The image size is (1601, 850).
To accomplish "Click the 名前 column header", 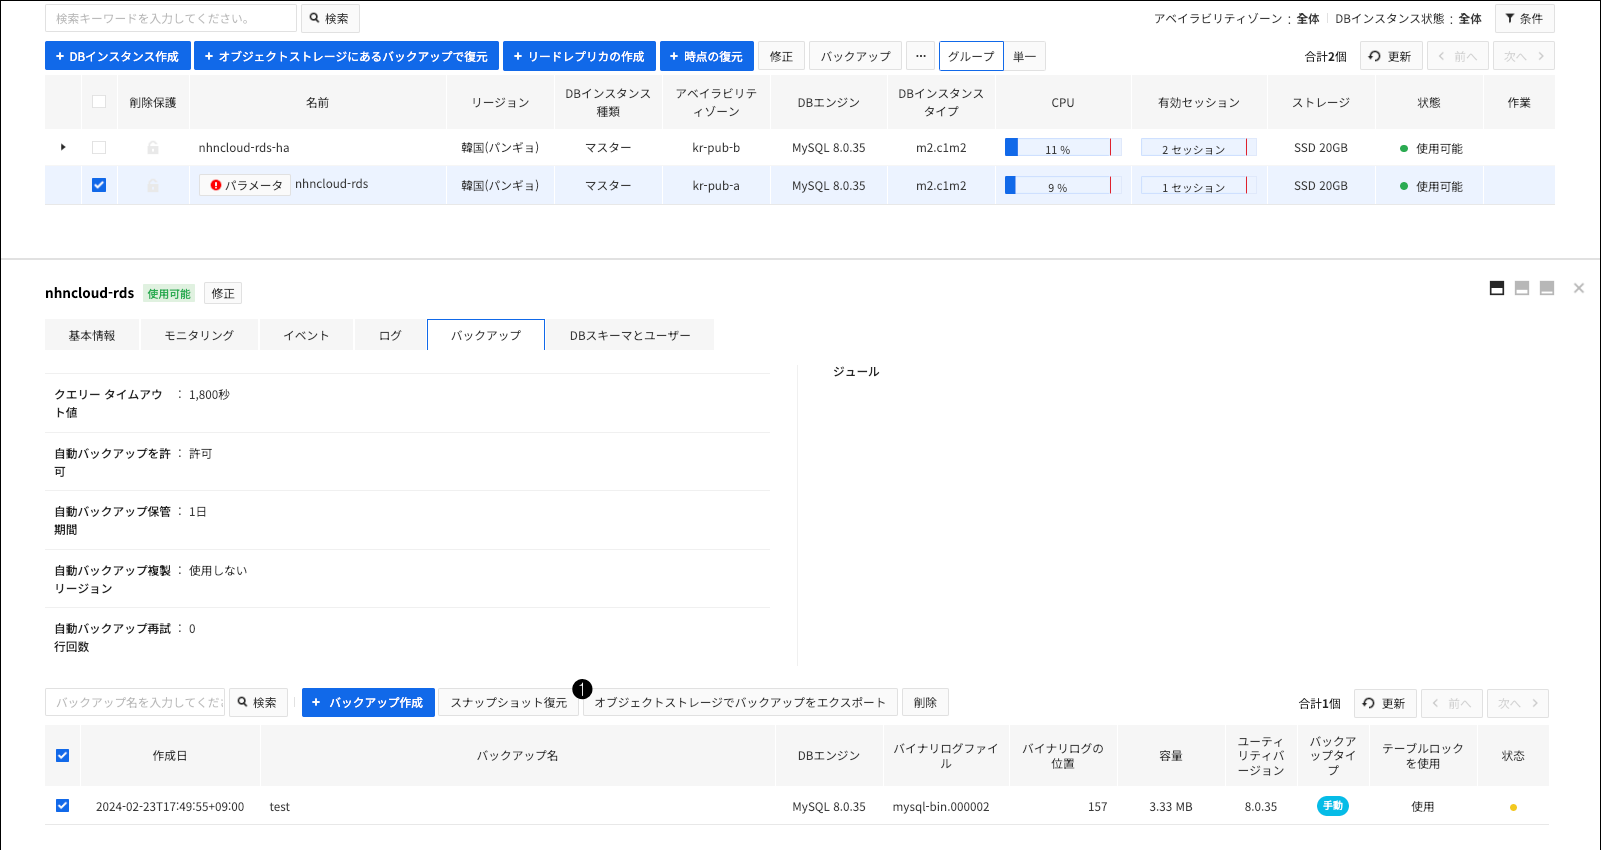I will point(318,102).
